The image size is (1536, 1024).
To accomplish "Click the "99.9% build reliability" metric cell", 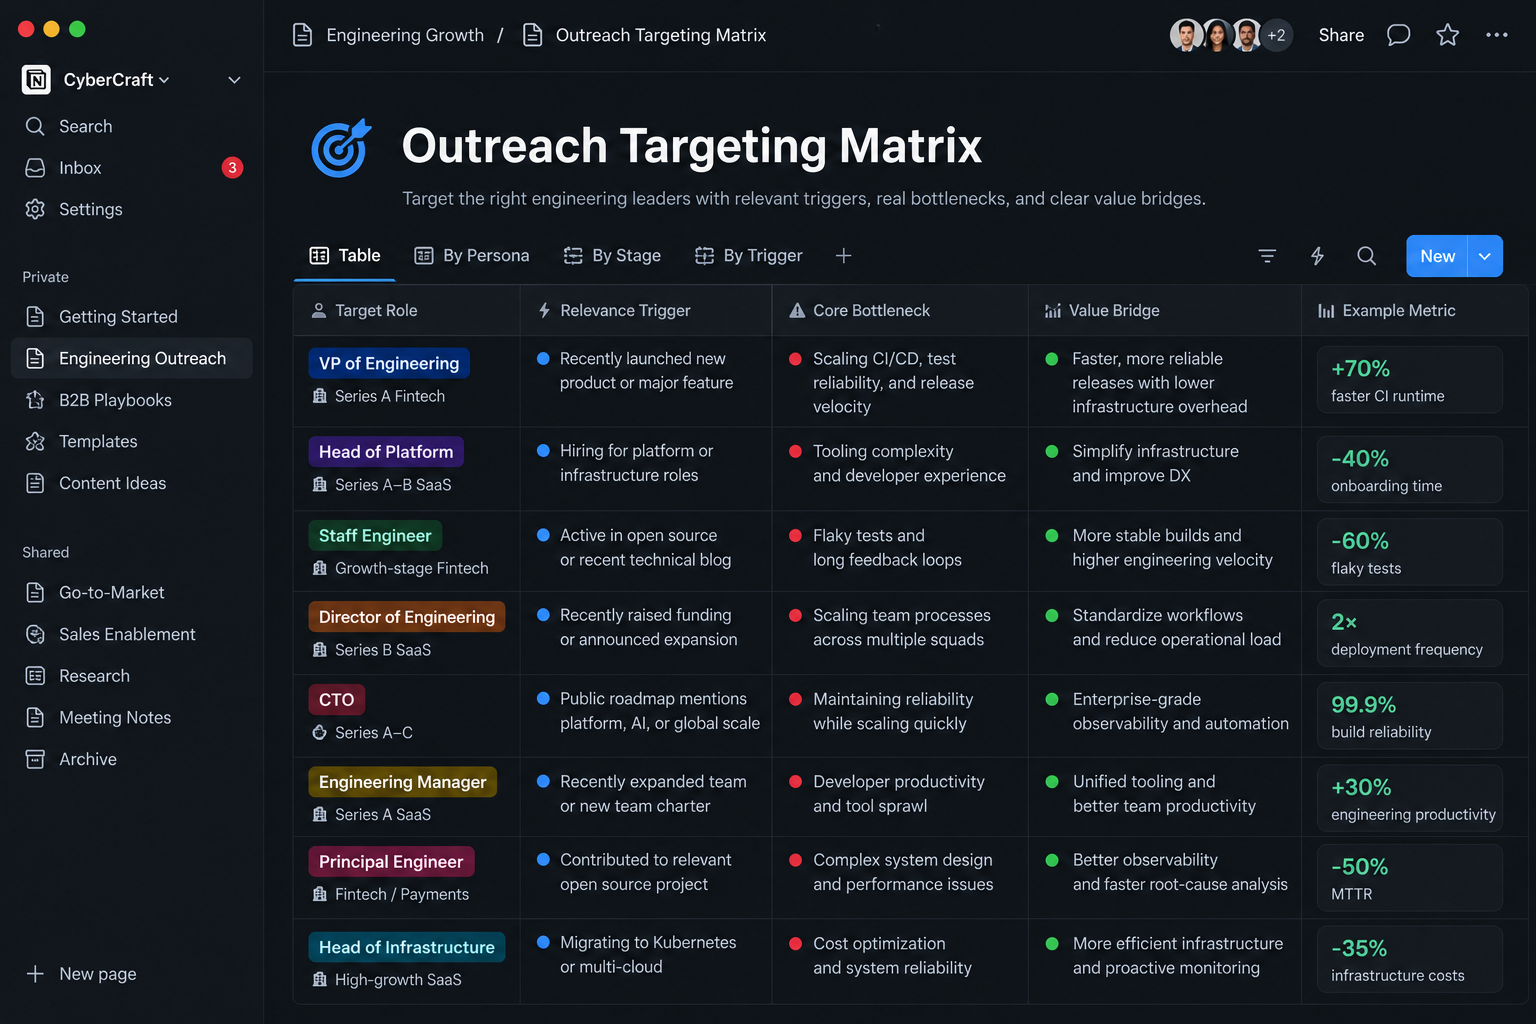I will pos(1410,716).
